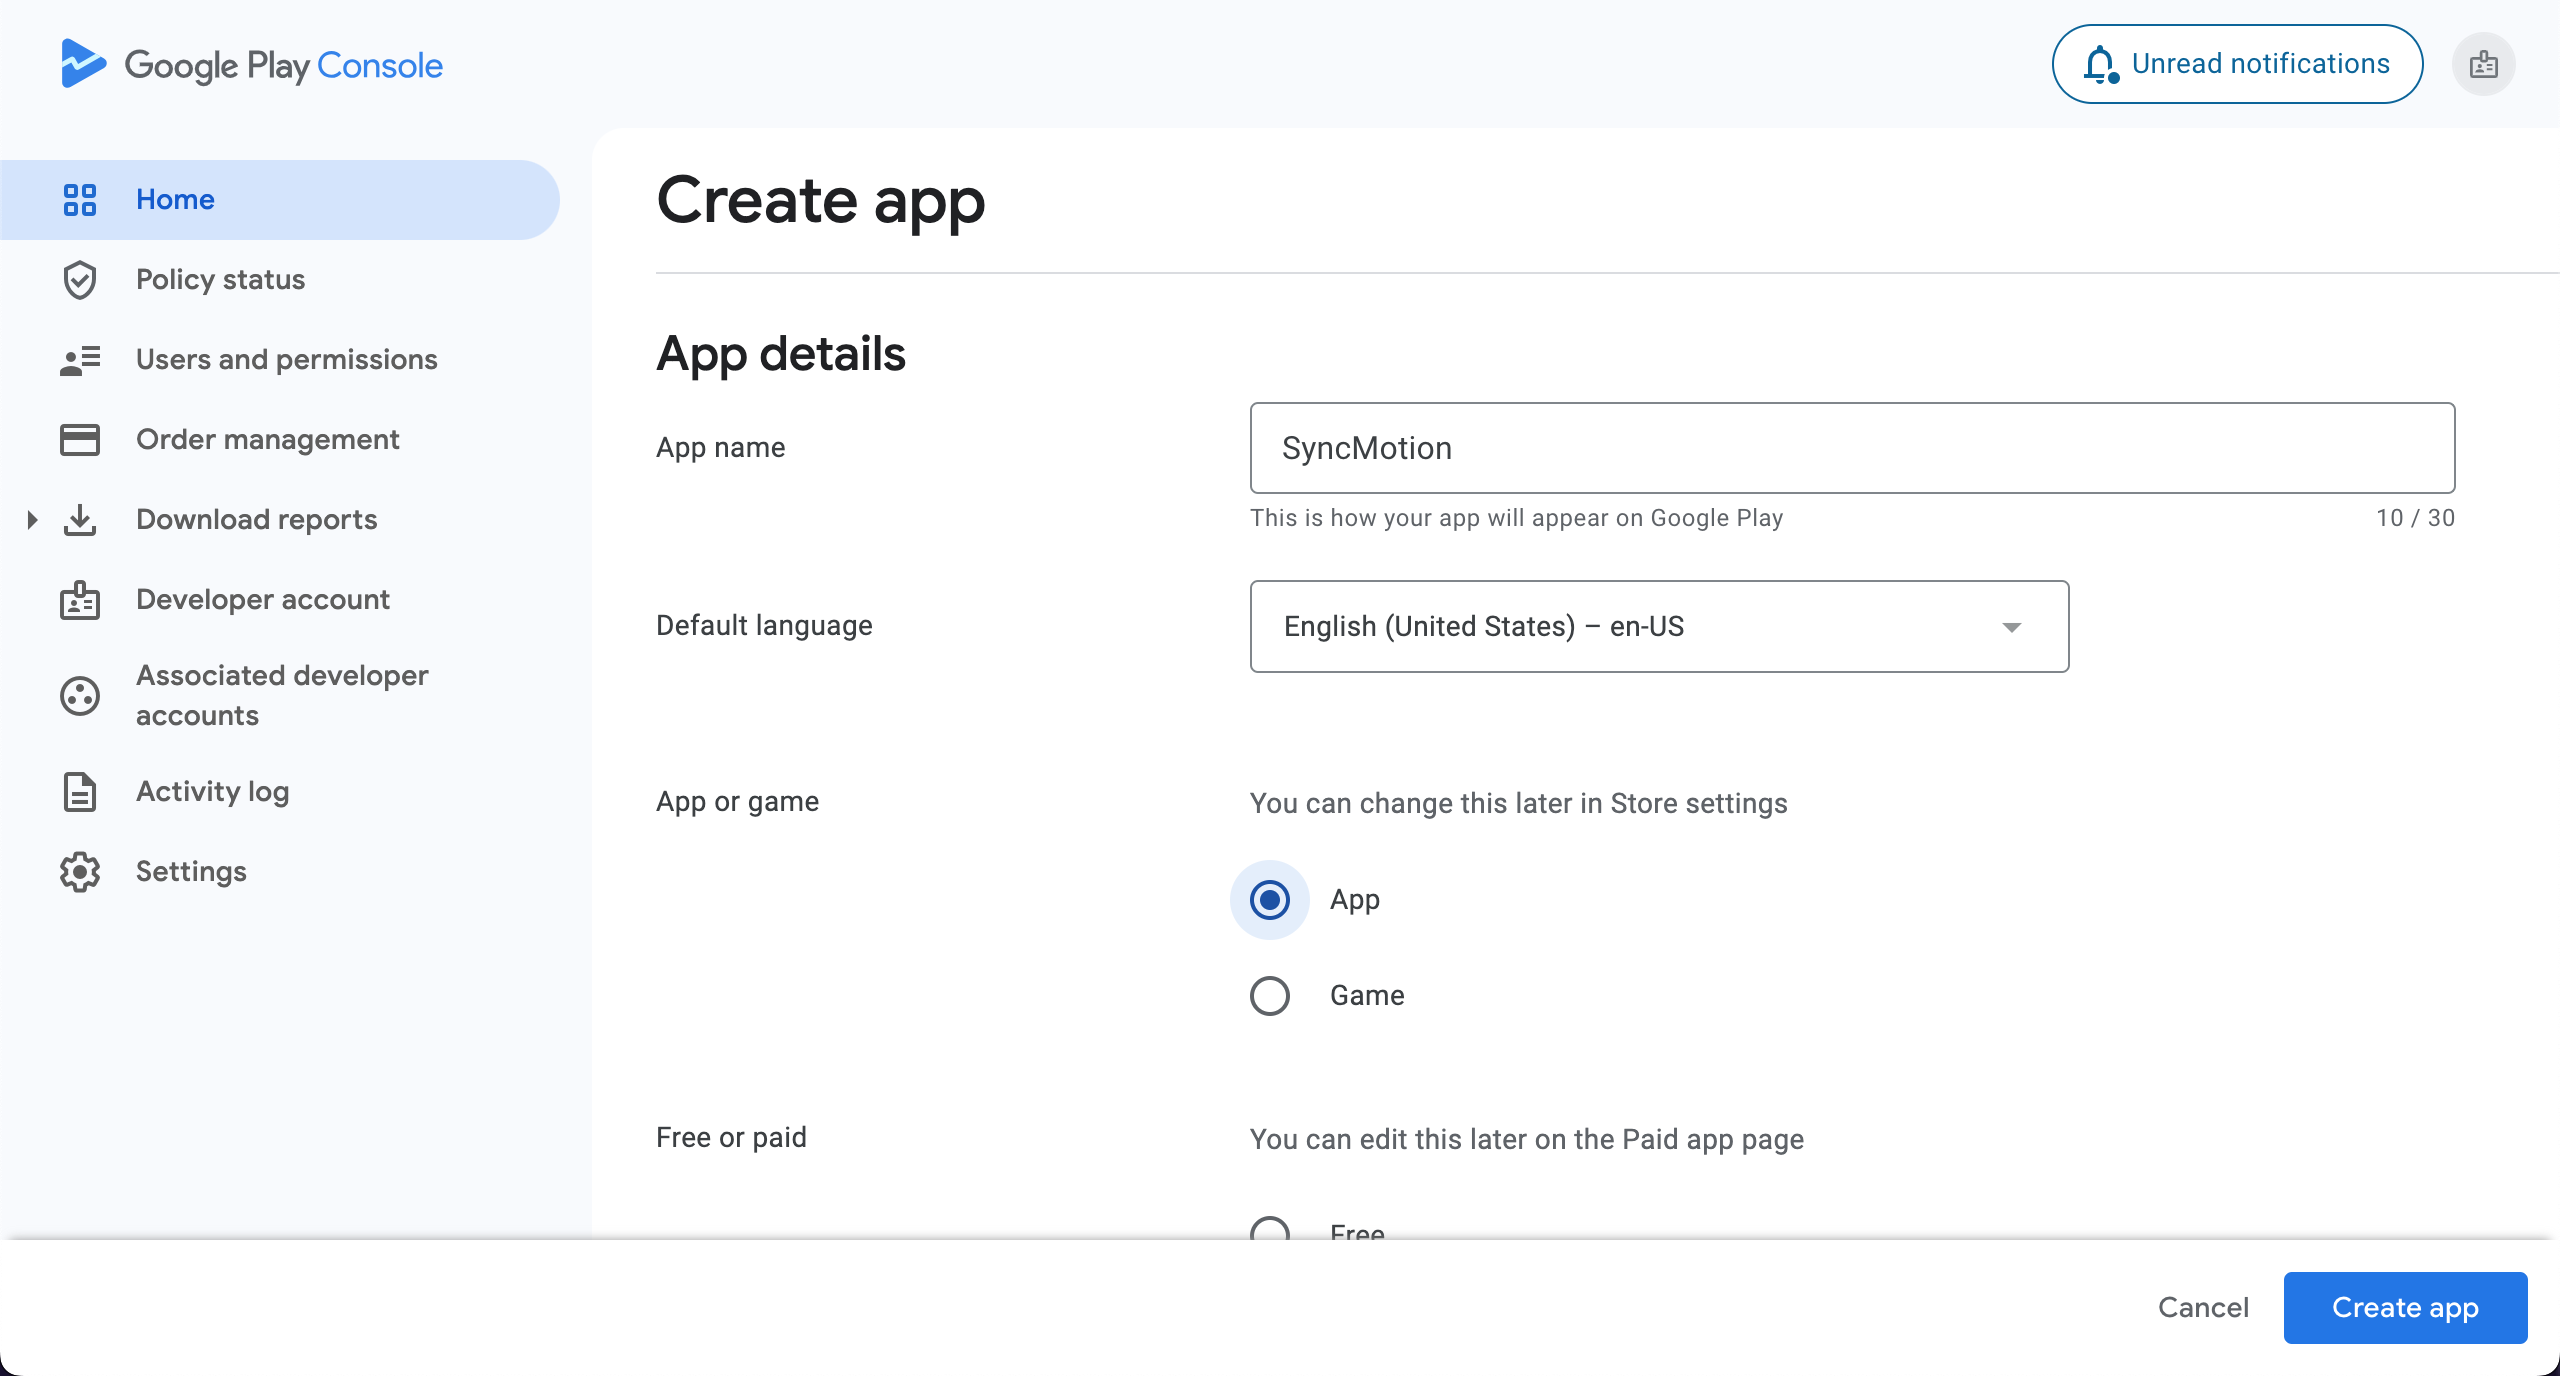The image size is (2560, 1376).
Task: Click the Cancel button
Action: [x=2203, y=1308]
